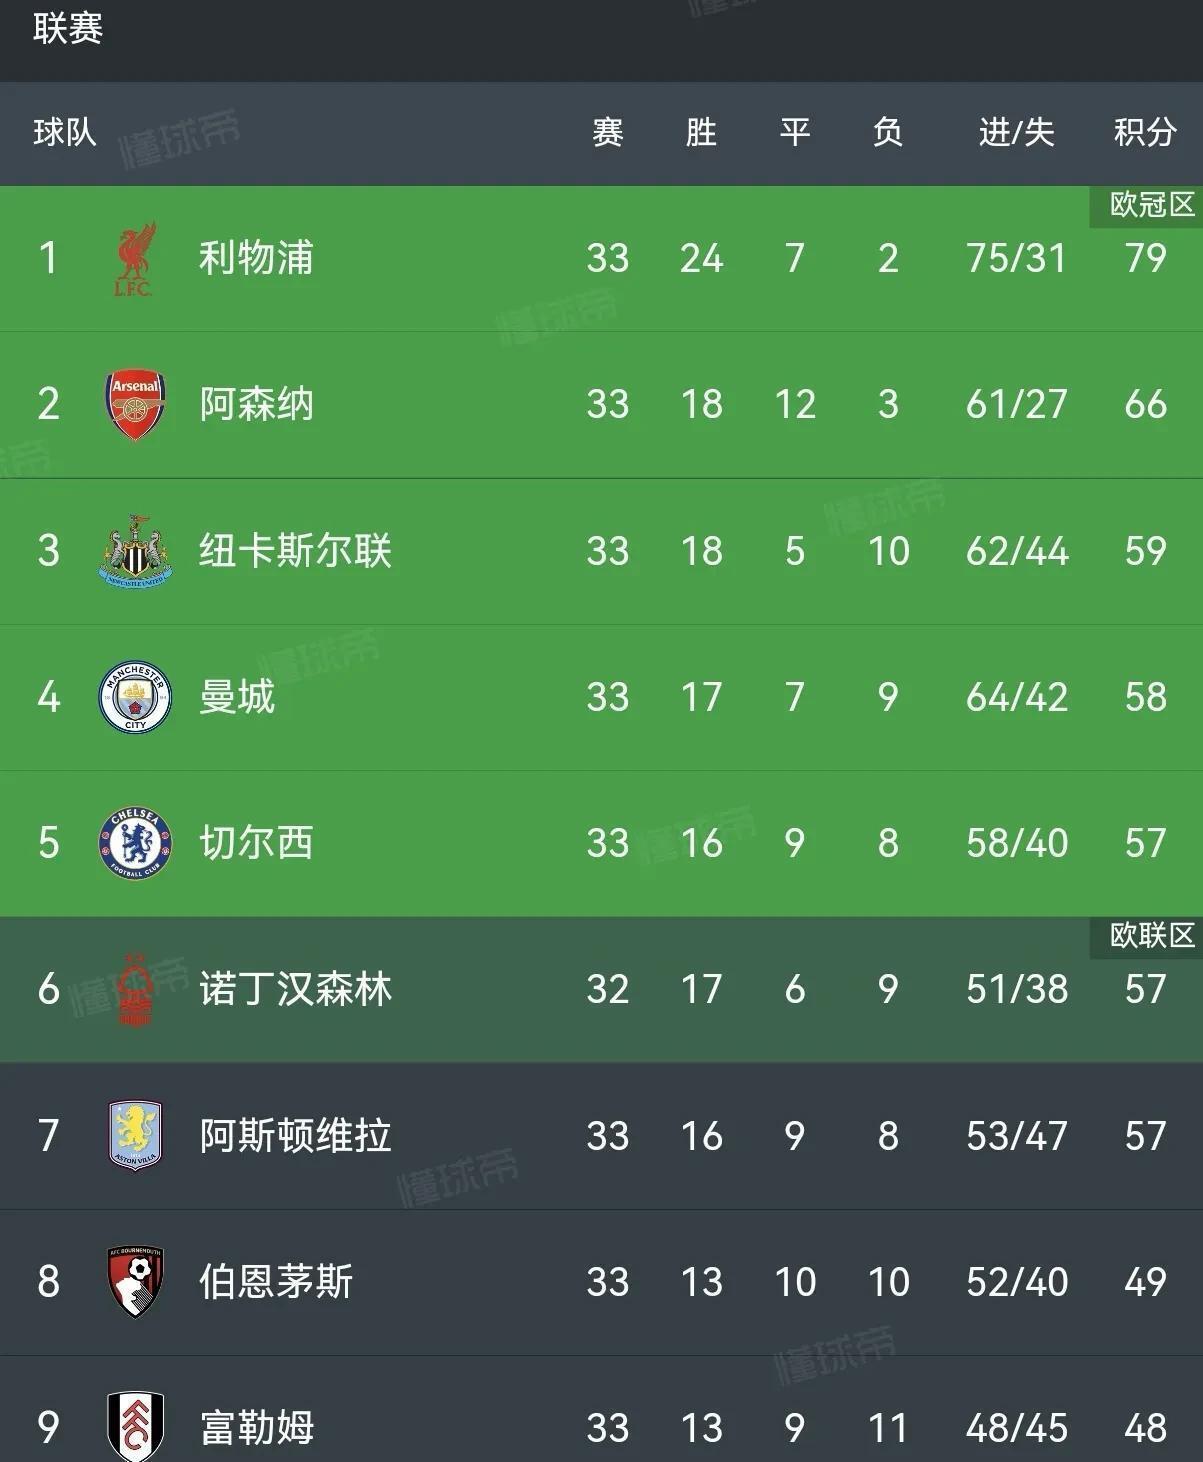Select the 纽卡斯尔联 team name
The height and width of the screenshot is (1462, 1203).
point(295,551)
